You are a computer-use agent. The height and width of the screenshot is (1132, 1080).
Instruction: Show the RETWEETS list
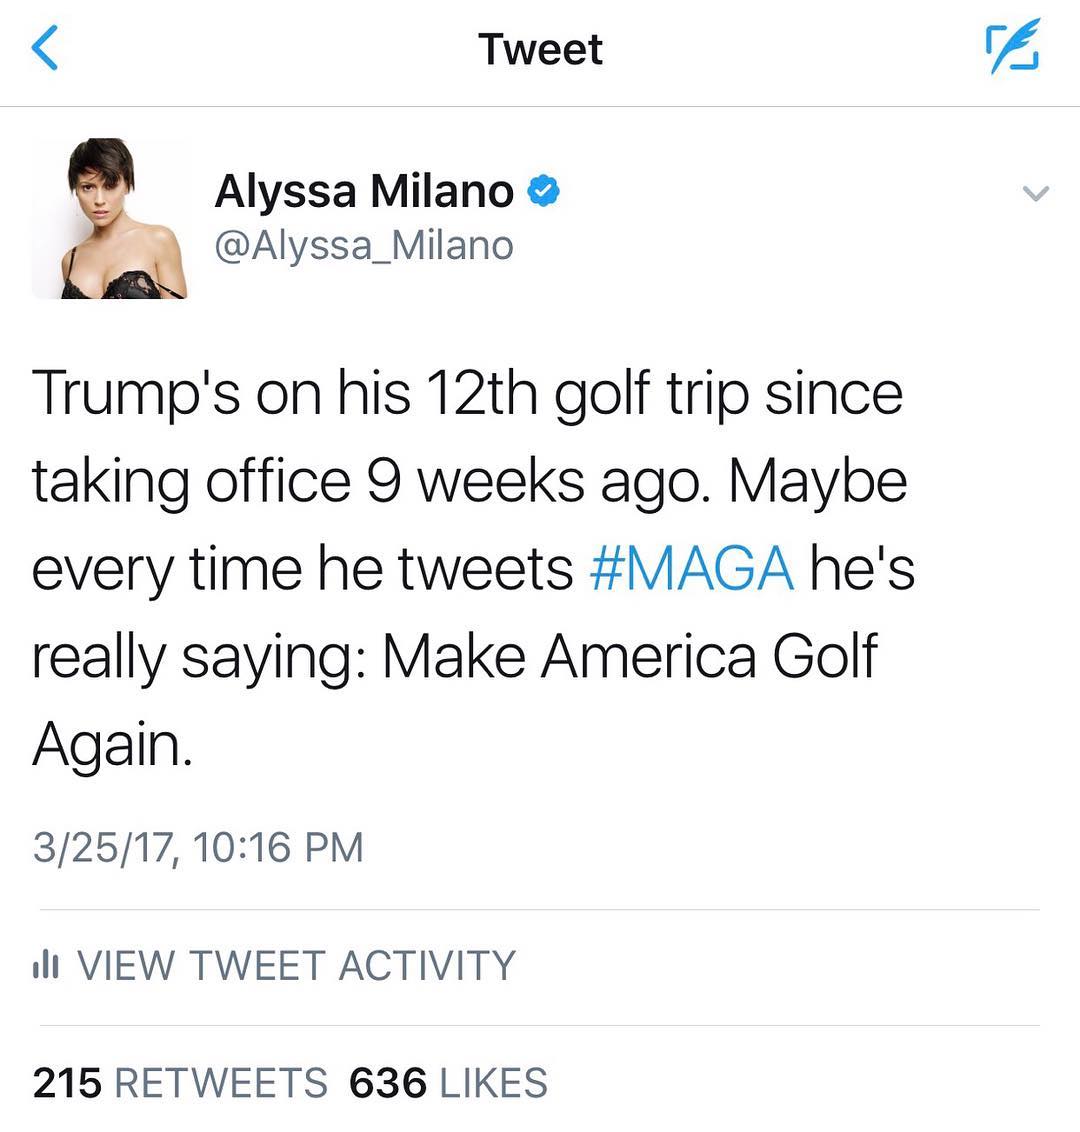[222, 1083]
